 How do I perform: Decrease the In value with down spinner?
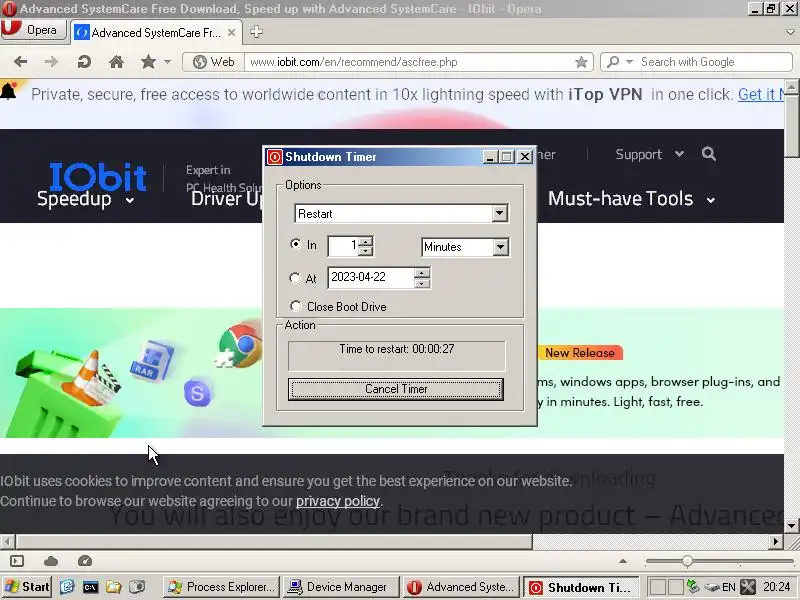pyautogui.click(x=365, y=251)
